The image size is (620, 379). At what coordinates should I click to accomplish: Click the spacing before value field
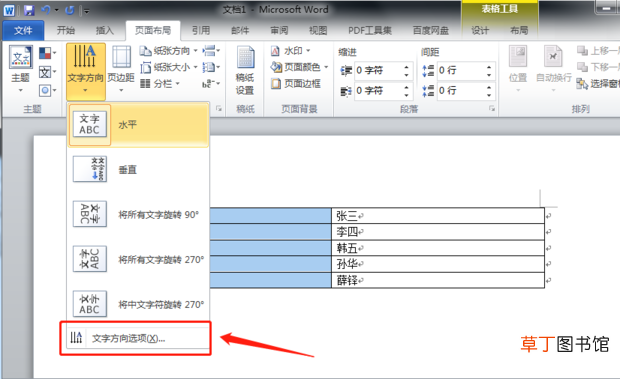point(461,71)
